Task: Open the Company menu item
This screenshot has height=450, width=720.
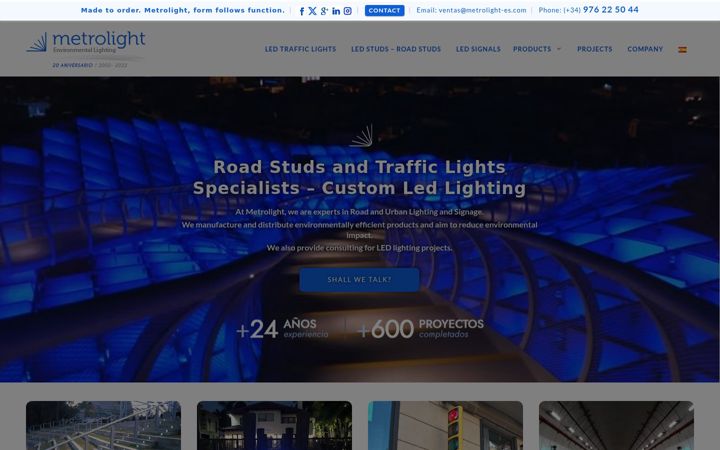Action: [x=645, y=49]
